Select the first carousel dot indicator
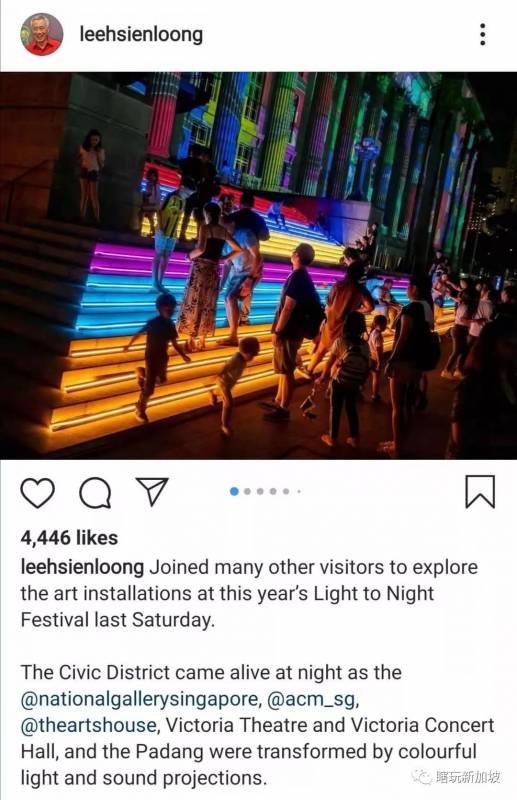 pos(234,491)
